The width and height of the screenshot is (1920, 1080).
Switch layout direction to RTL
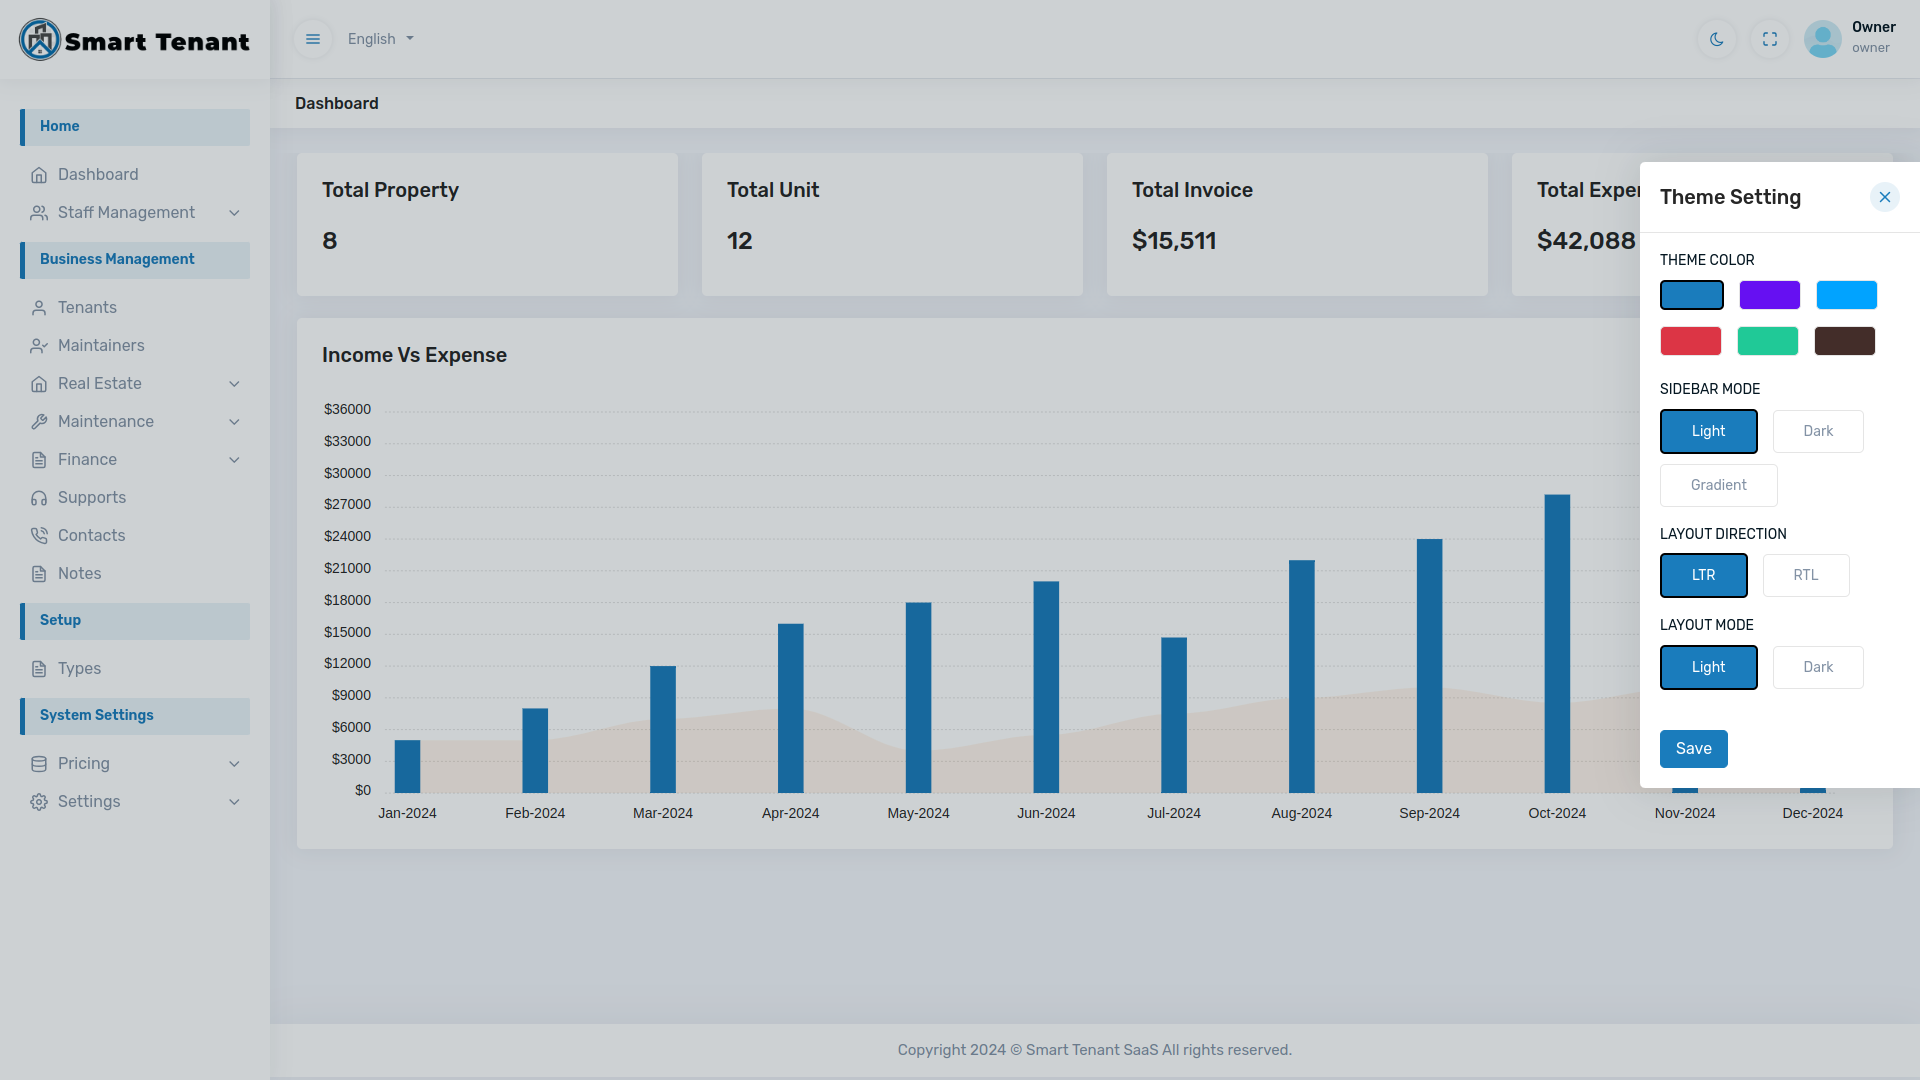pos(1805,575)
